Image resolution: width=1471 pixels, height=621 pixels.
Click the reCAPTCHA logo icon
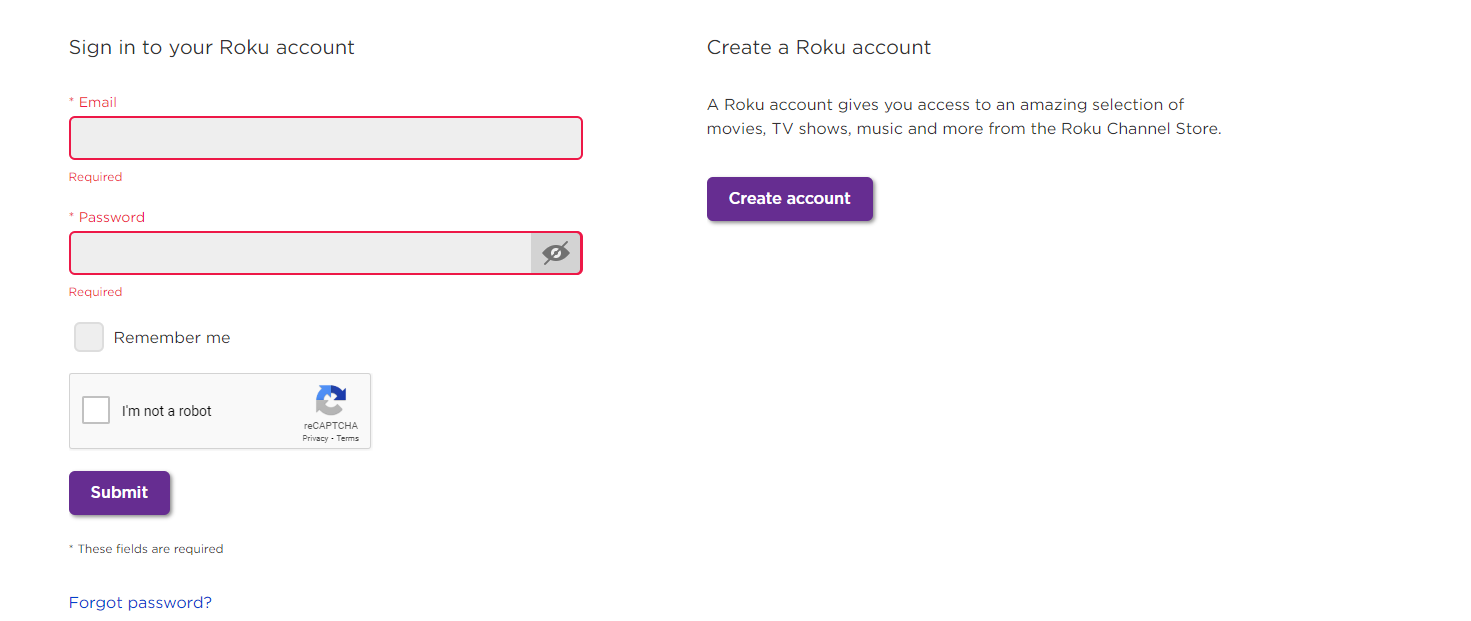[x=331, y=401]
